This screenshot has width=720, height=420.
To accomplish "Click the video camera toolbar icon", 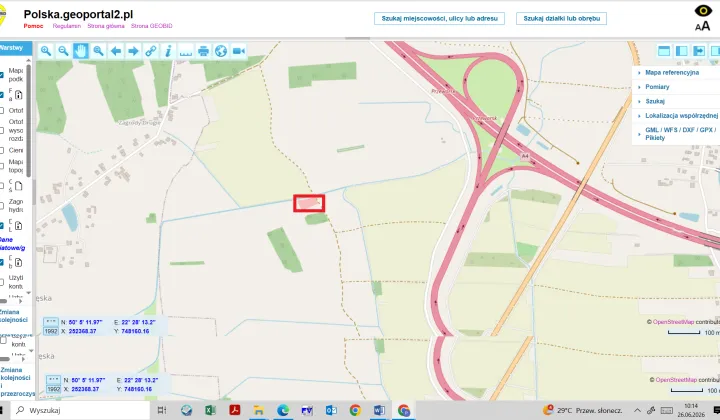I will coord(238,51).
